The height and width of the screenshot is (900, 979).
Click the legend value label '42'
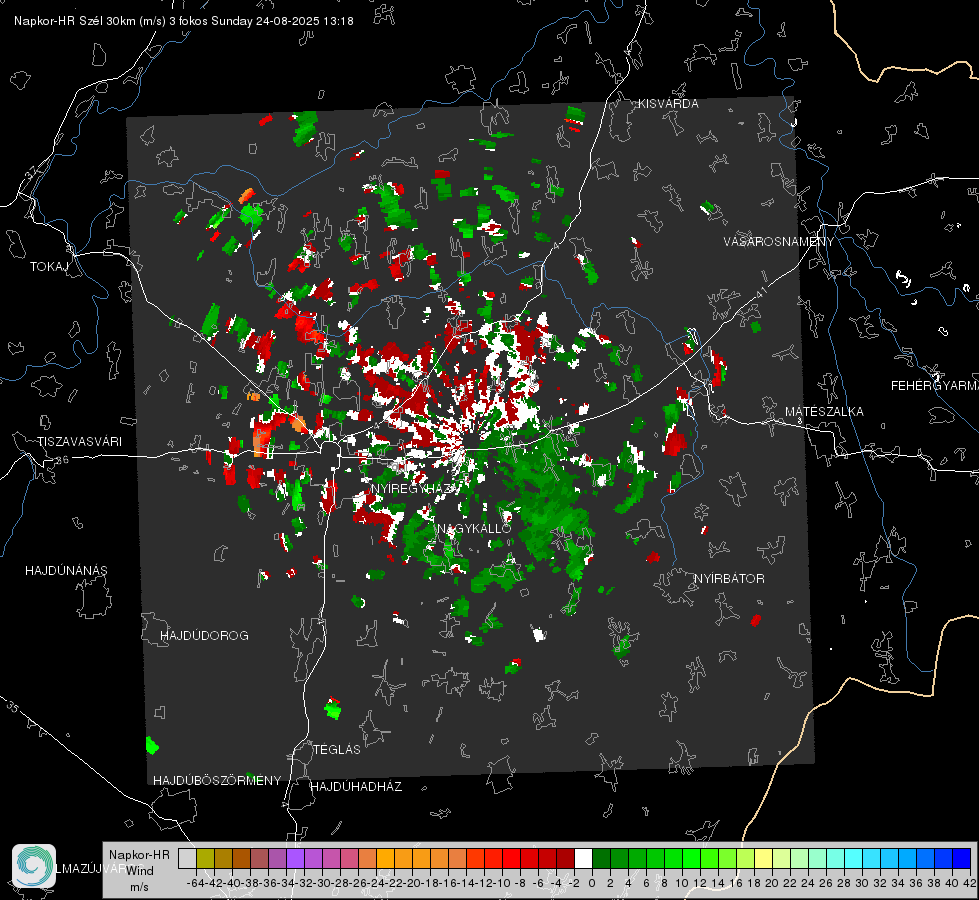[970, 884]
